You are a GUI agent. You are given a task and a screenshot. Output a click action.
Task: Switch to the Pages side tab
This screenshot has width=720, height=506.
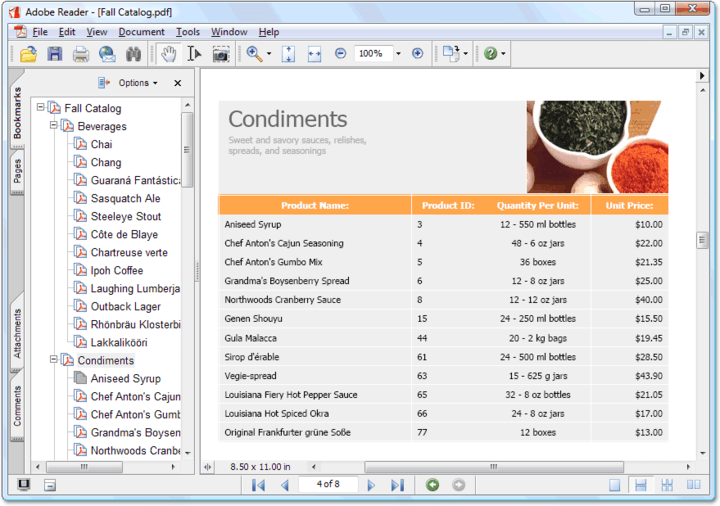[x=17, y=172]
